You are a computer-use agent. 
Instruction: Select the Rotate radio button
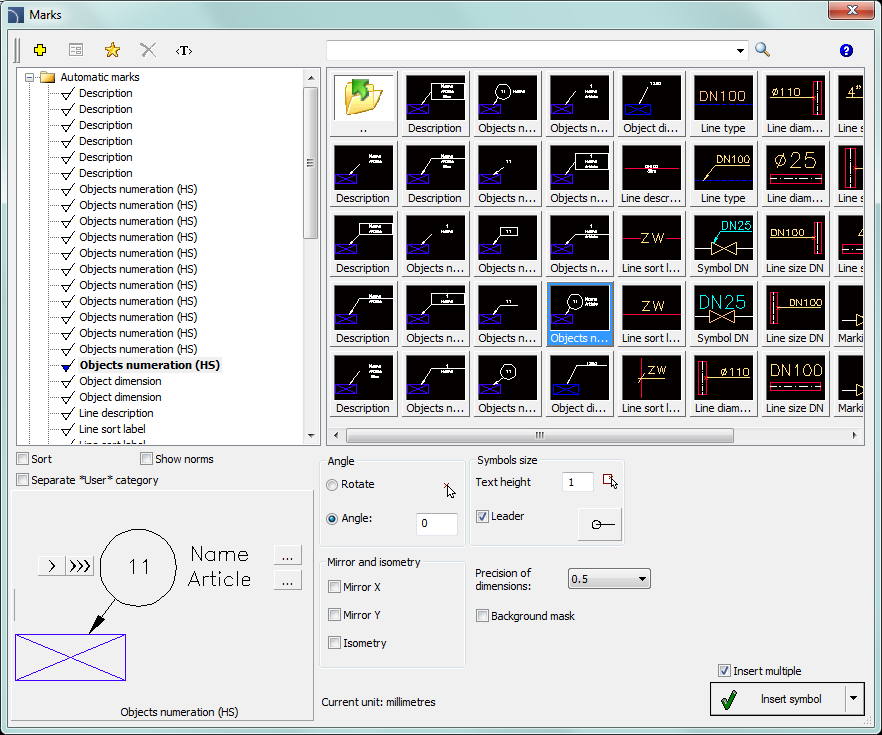[332, 484]
